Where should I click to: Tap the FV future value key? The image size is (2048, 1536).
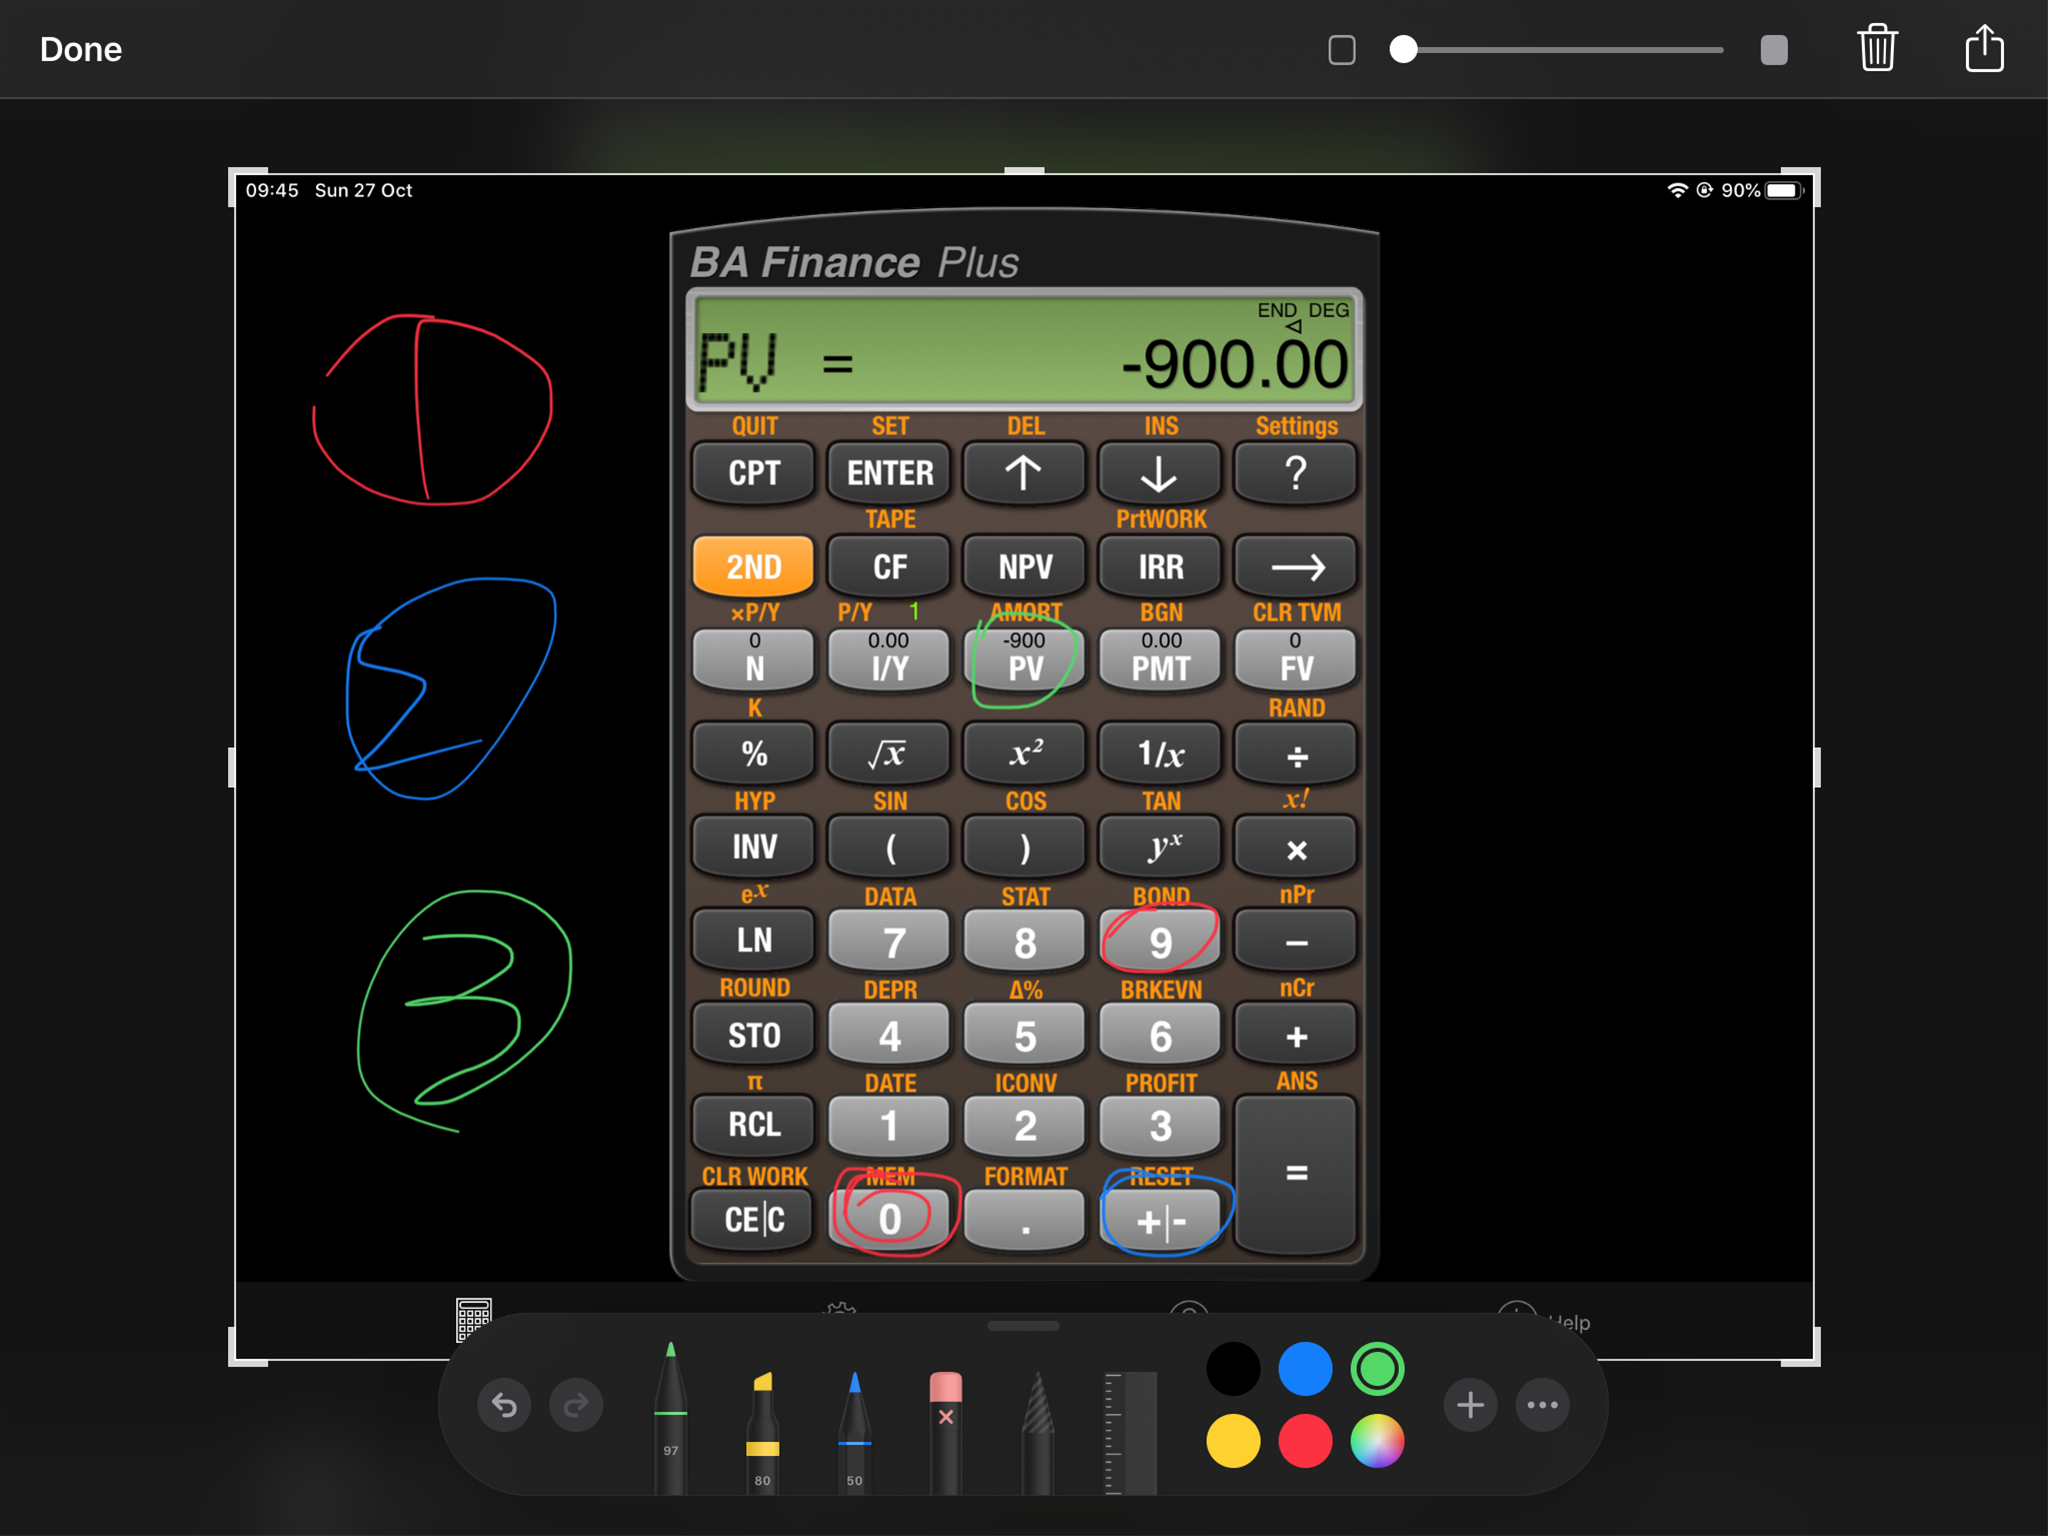1295,659
